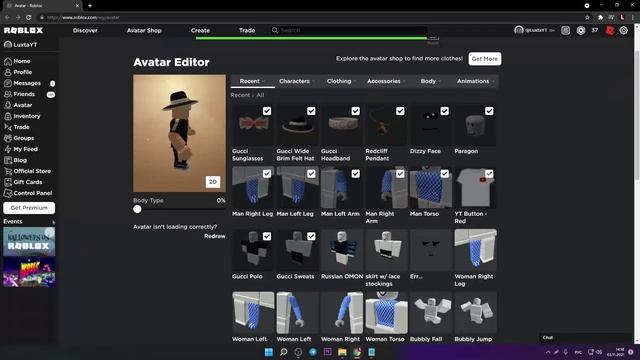Open Groups in the sidebar
Viewport: 640px width, 360px height.
coord(19,138)
